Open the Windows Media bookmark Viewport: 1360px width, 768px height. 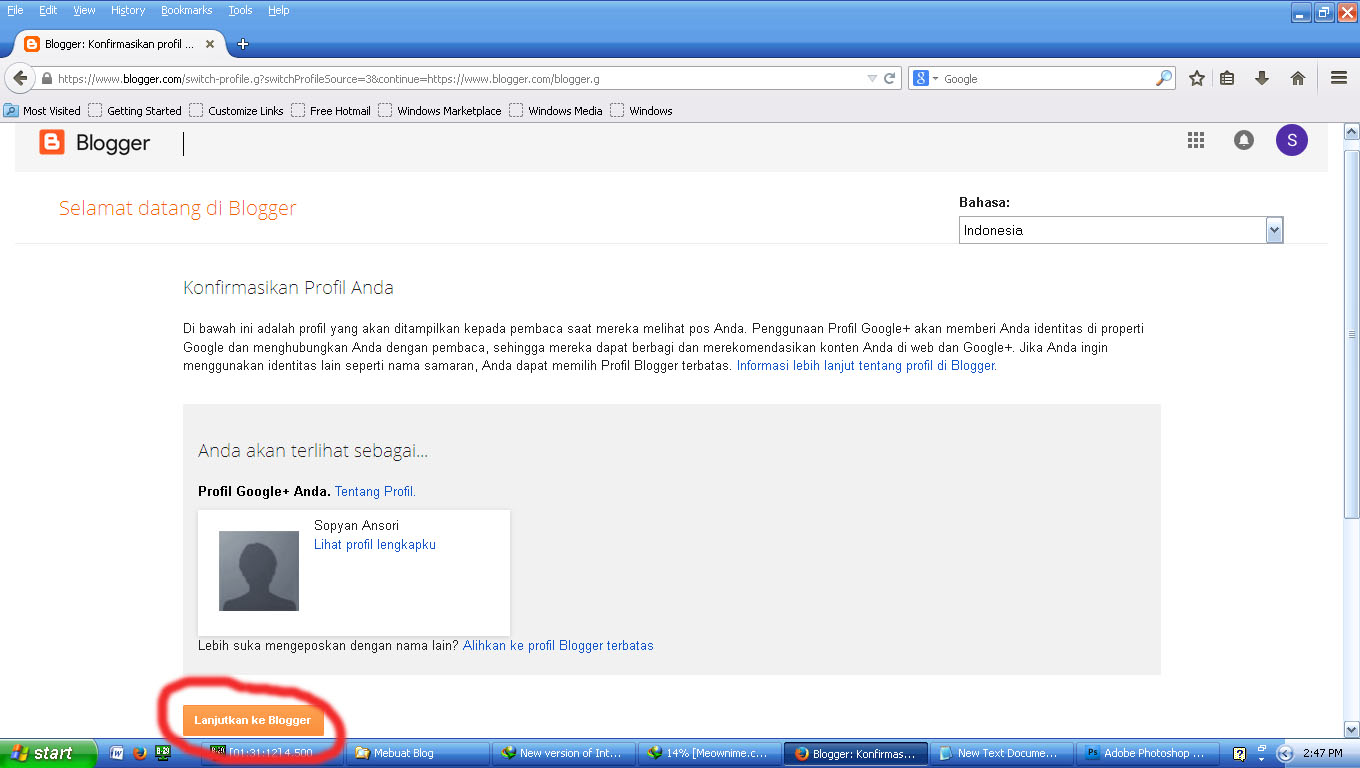click(x=556, y=111)
